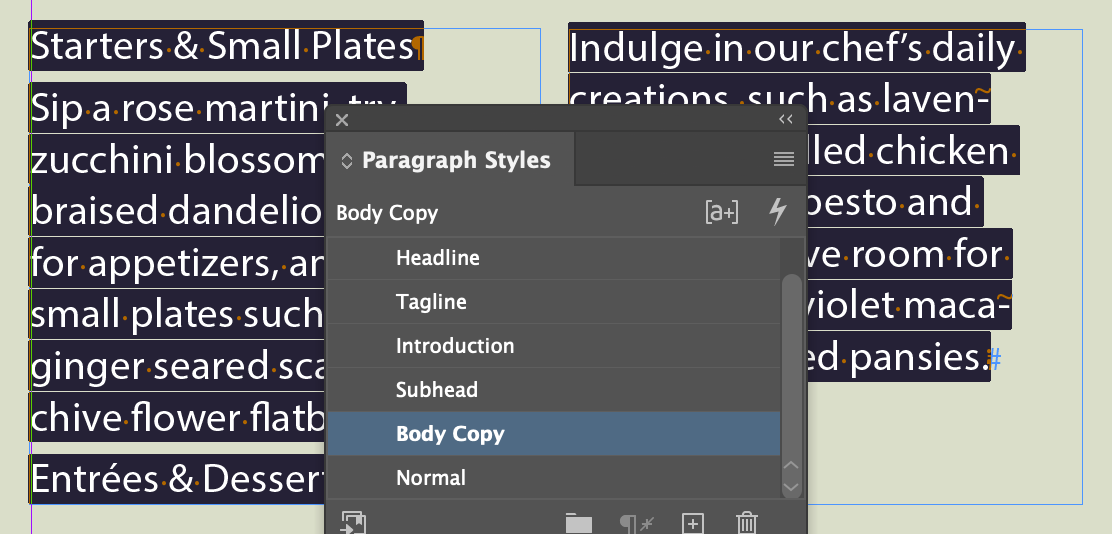Apply the Introduction paragraph style
1112x534 pixels.
click(x=553, y=346)
